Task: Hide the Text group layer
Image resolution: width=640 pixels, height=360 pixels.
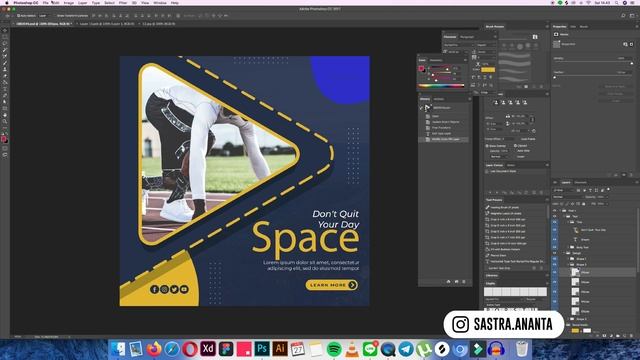Action: coord(555,216)
